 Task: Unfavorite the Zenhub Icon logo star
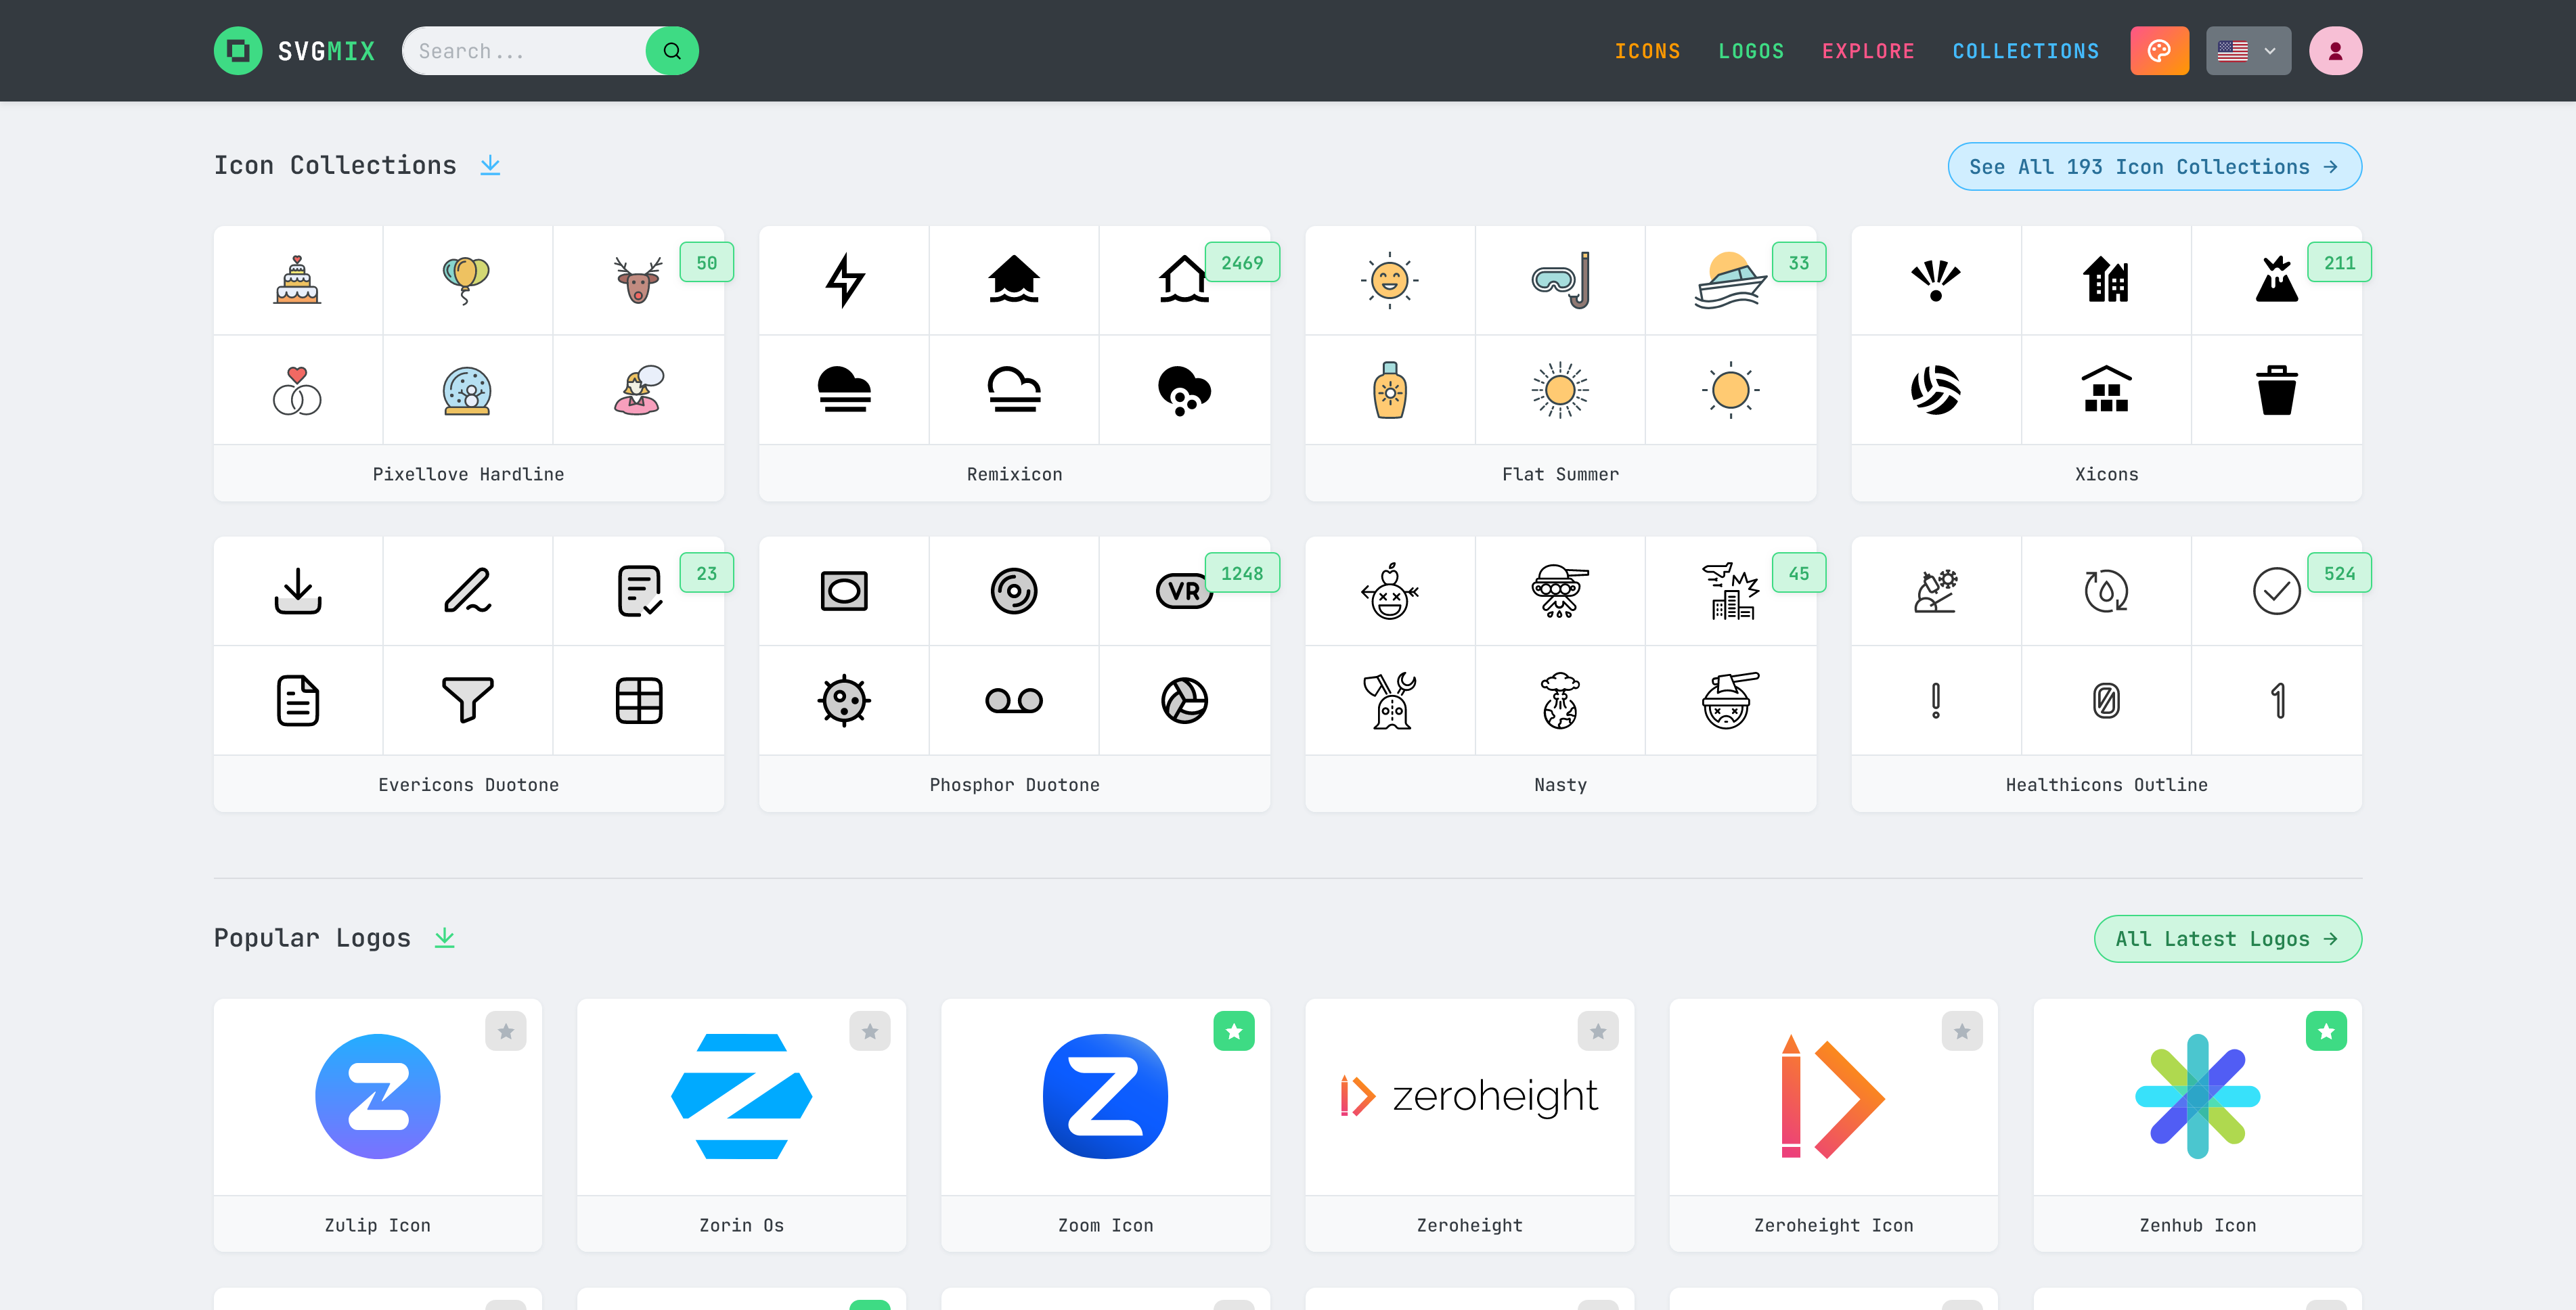pyautogui.click(x=2326, y=1031)
